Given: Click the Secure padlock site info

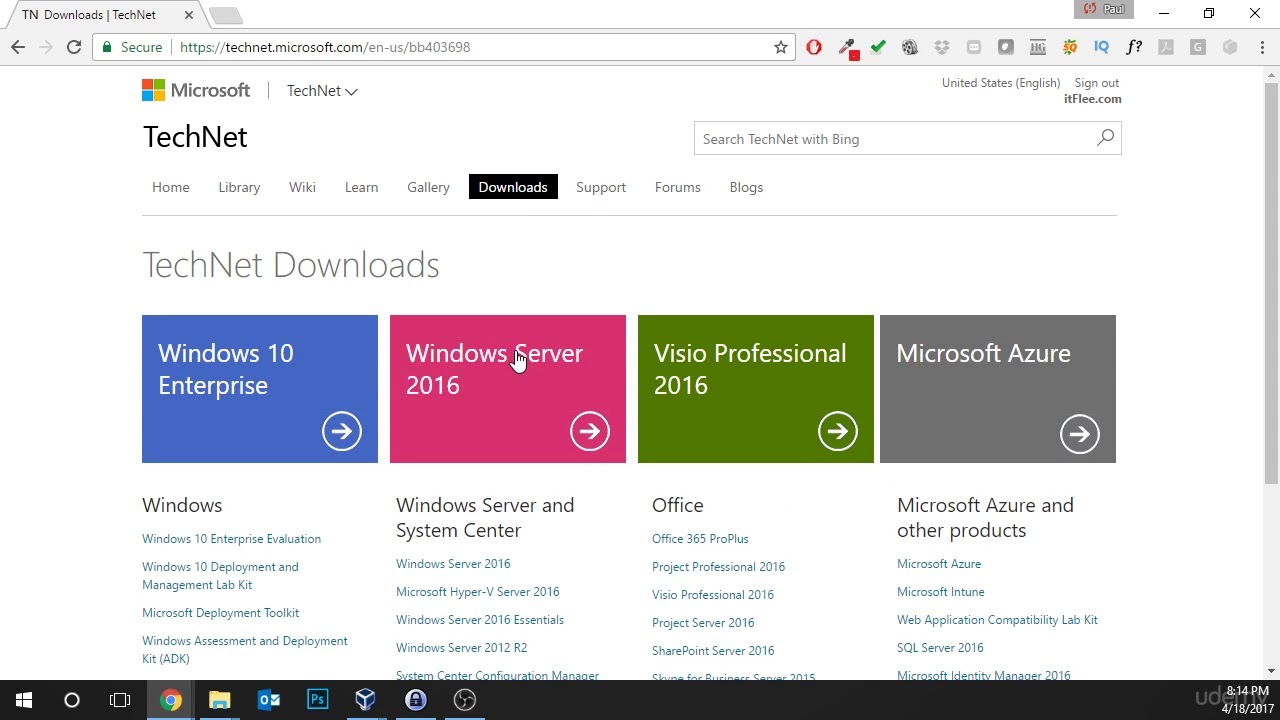Looking at the screenshot, I should point(132,47).
